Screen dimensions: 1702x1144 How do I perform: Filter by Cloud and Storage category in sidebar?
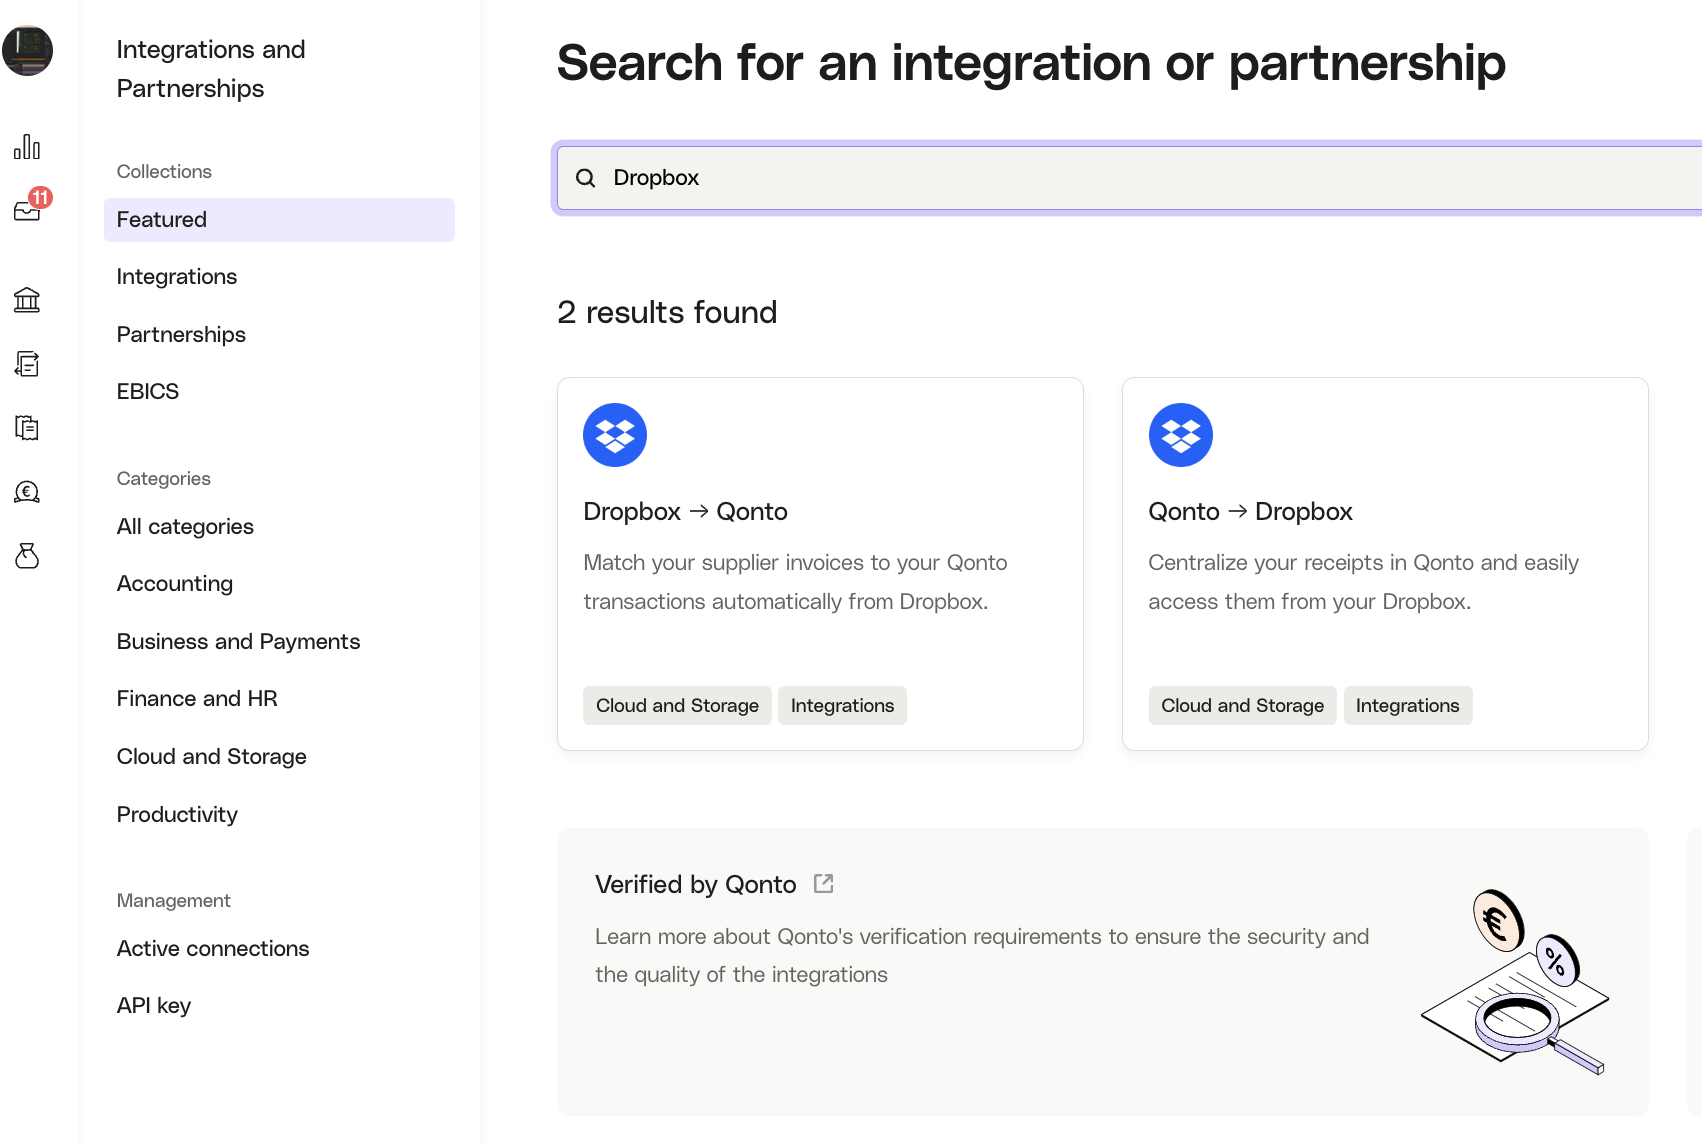pos(212,757)
